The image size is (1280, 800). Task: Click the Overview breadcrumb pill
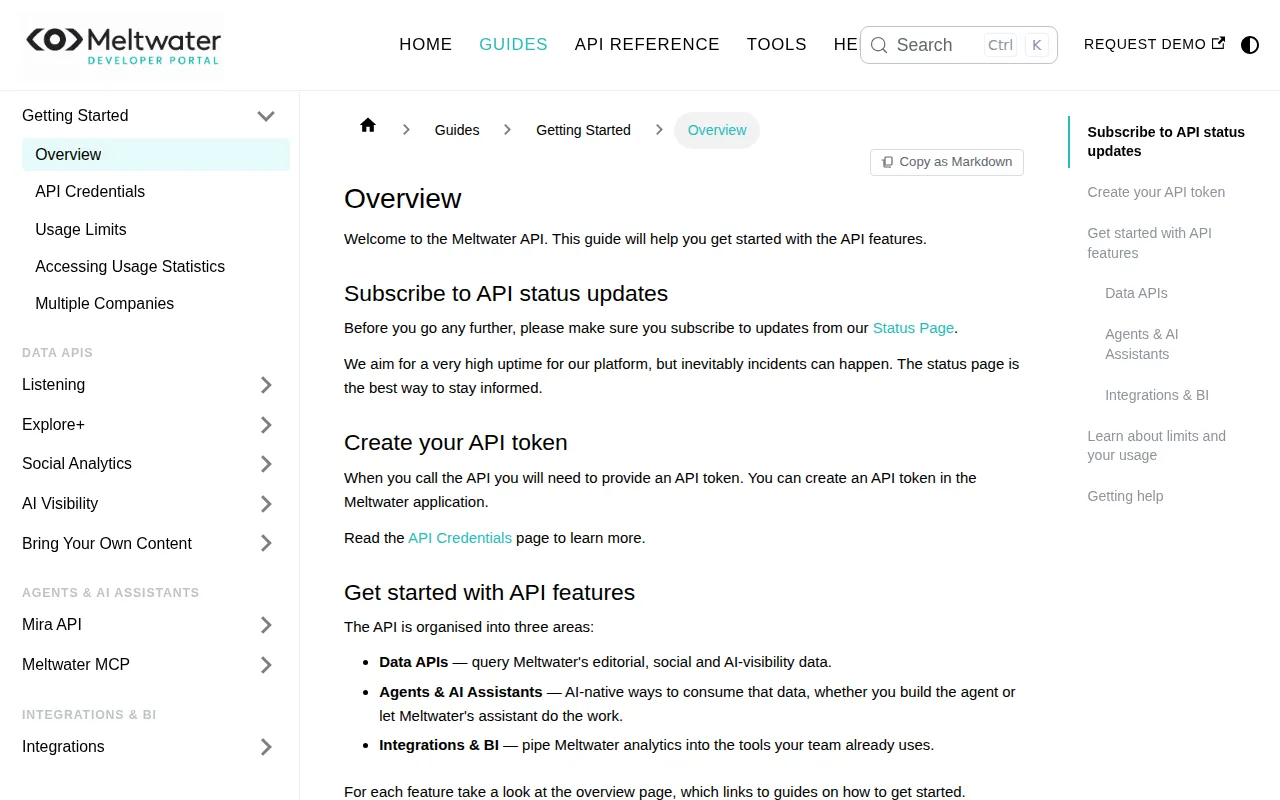point(717,130)
